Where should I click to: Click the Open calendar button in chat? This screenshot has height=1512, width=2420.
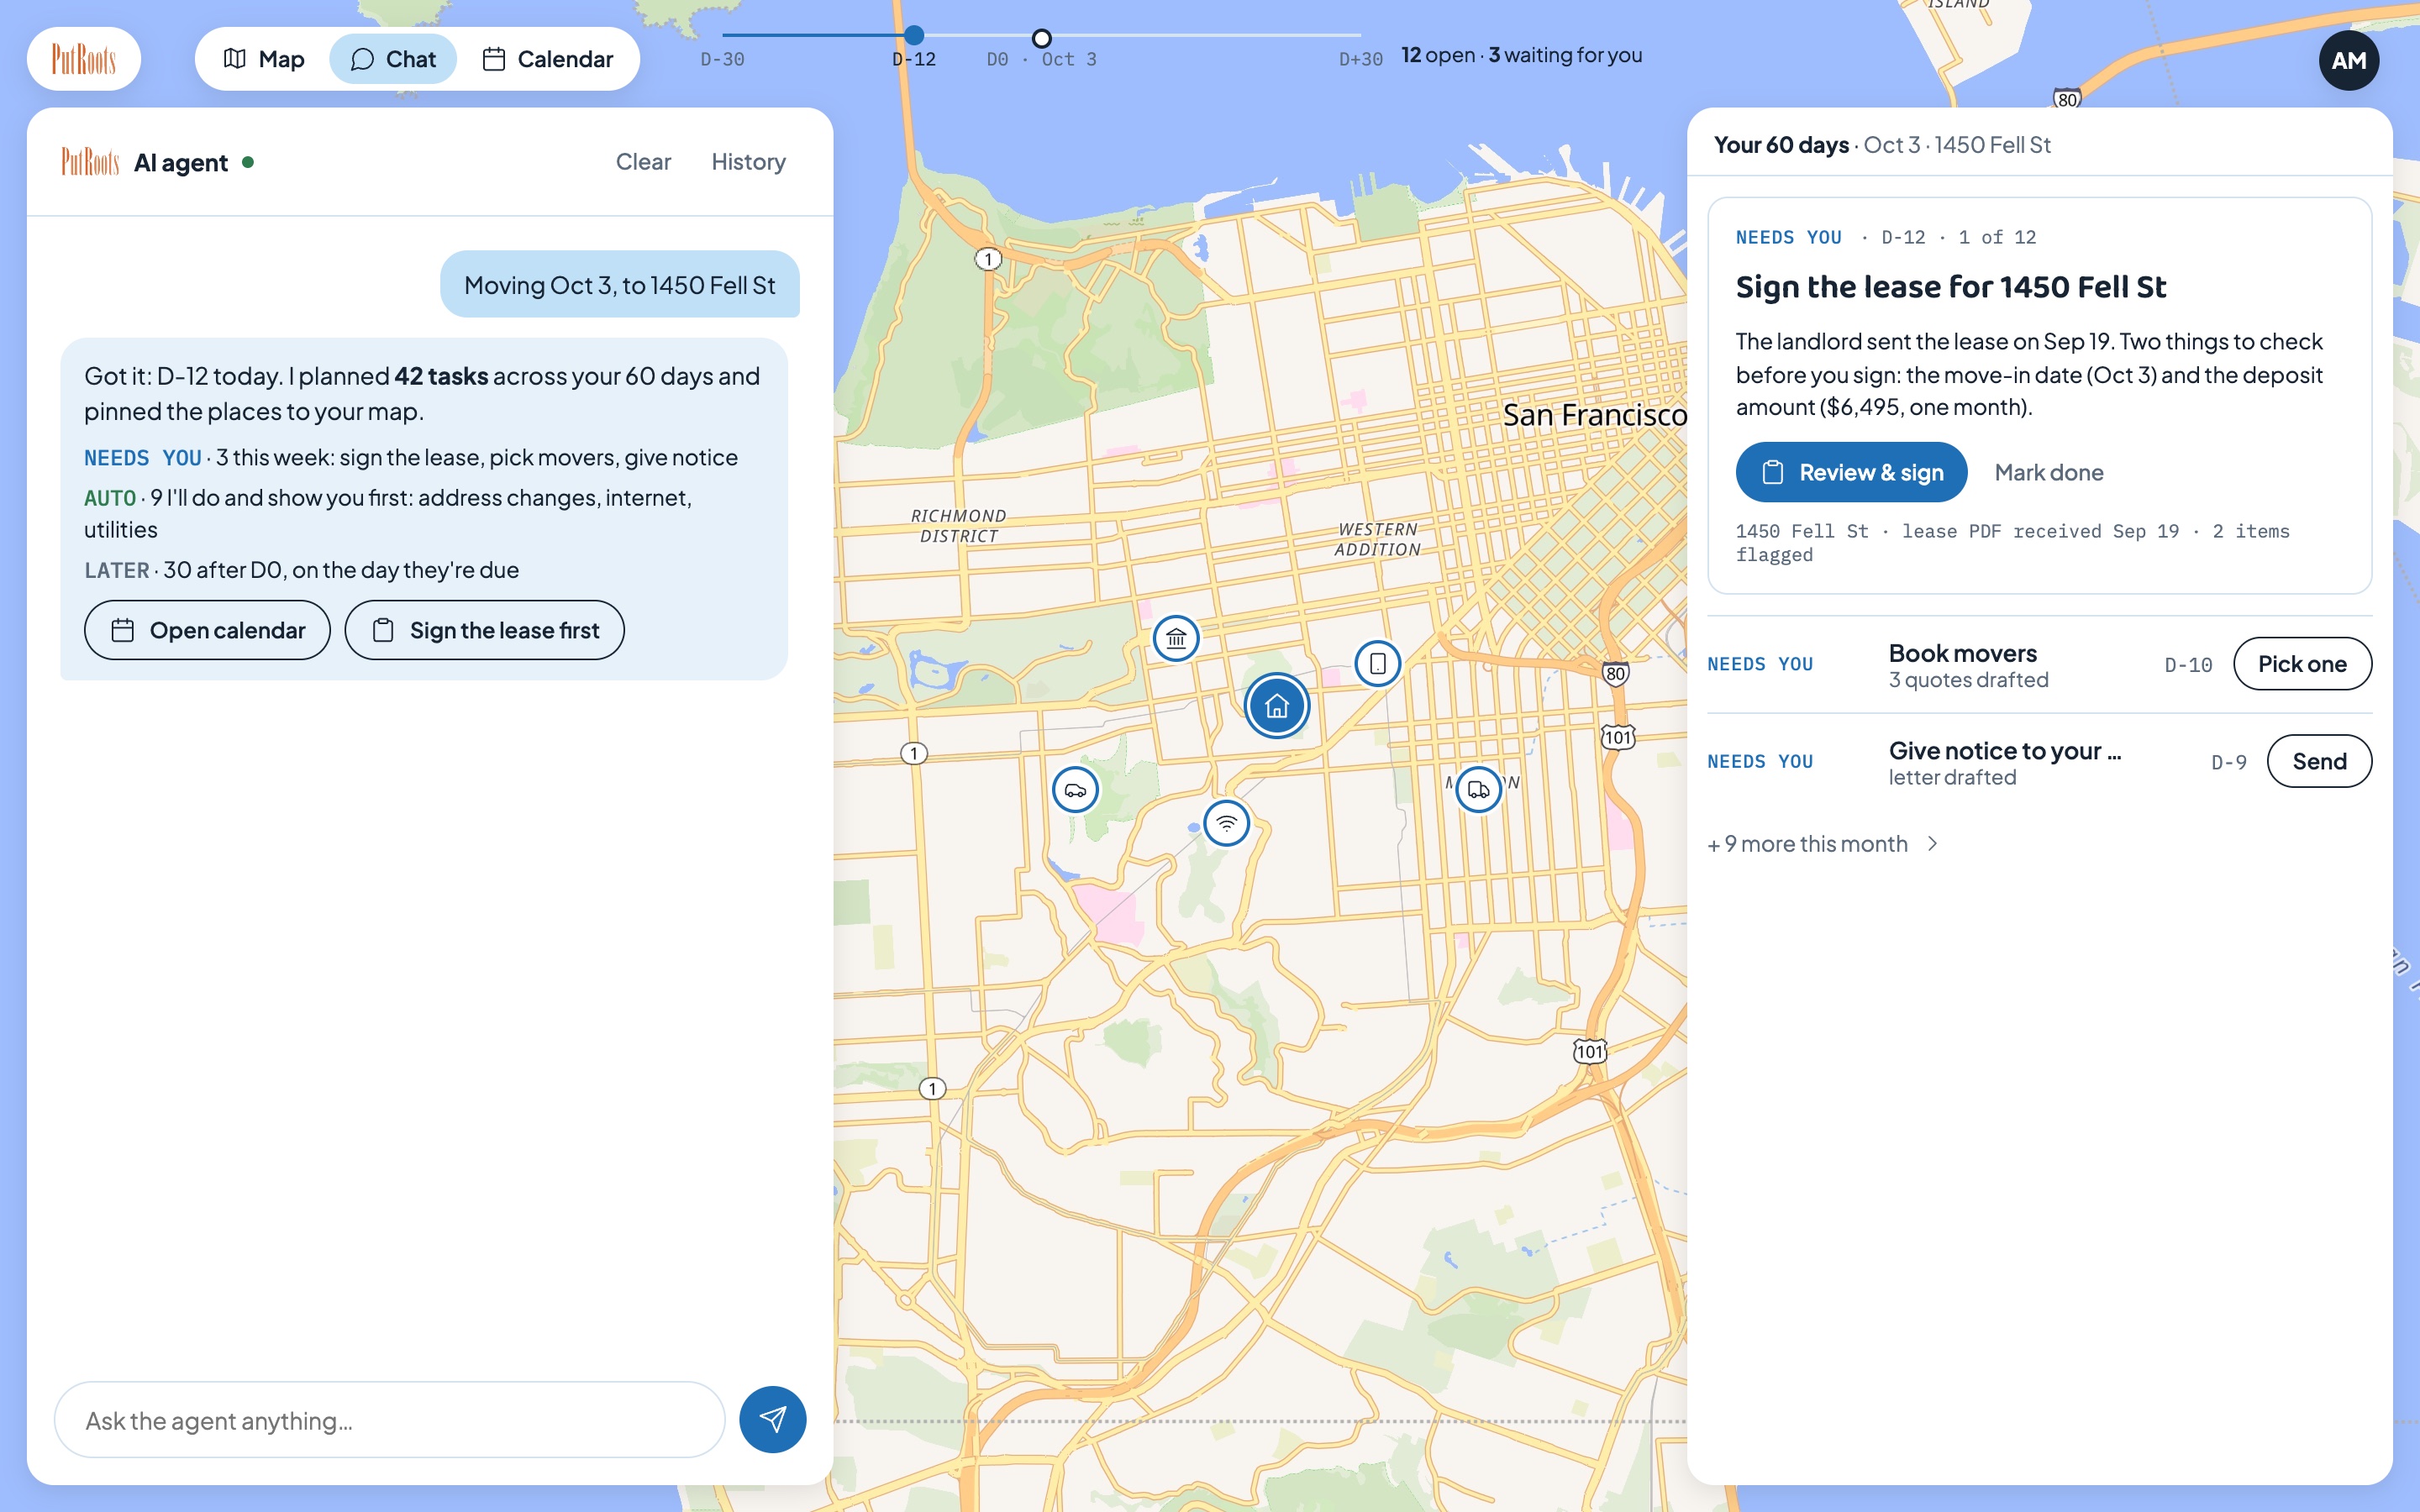pyautogui.click(x=207, y=630)
